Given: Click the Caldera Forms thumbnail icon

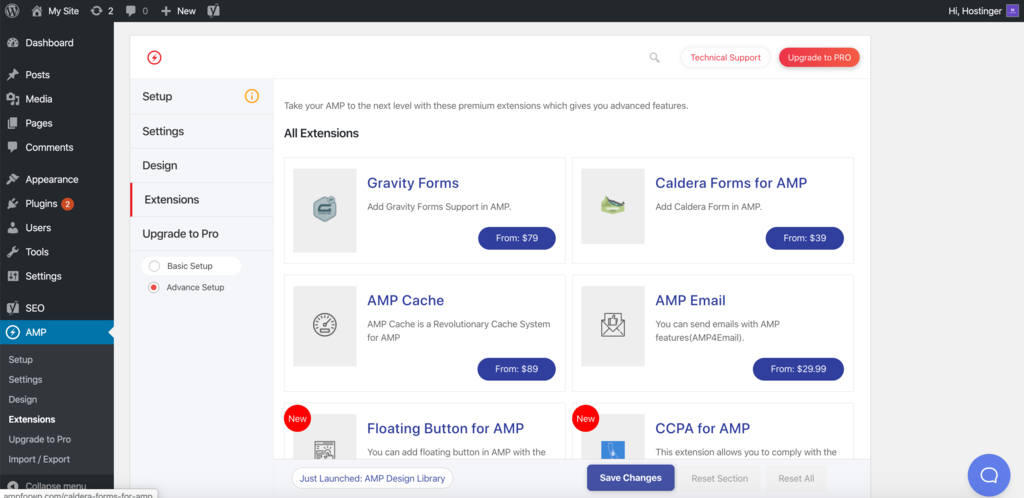Looking at the screenshot, I should click(613, 206).
